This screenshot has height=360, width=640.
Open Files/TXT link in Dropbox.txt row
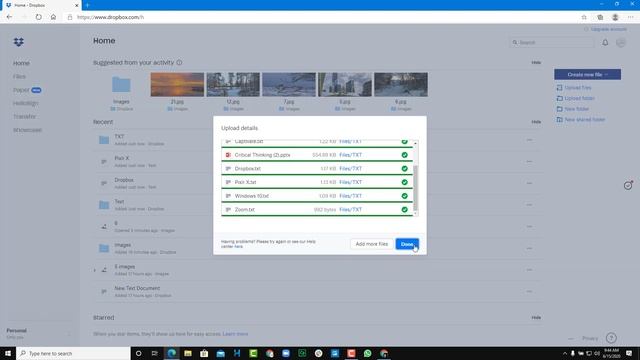point(350,169)
